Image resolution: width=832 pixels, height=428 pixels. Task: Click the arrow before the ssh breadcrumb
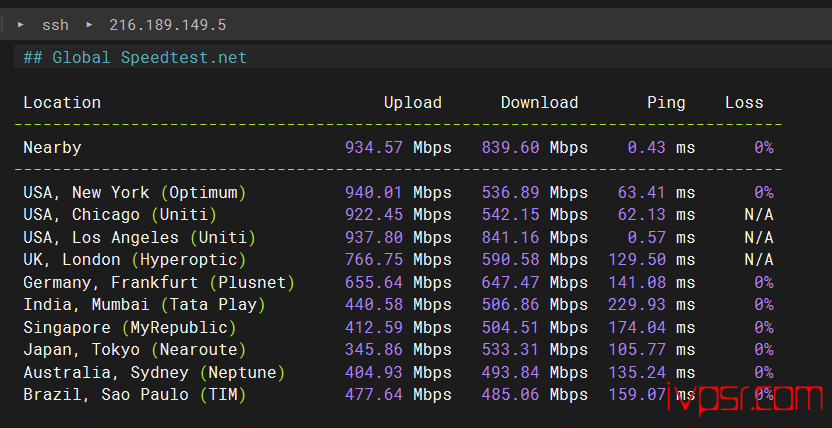click(x=21, y=24)
